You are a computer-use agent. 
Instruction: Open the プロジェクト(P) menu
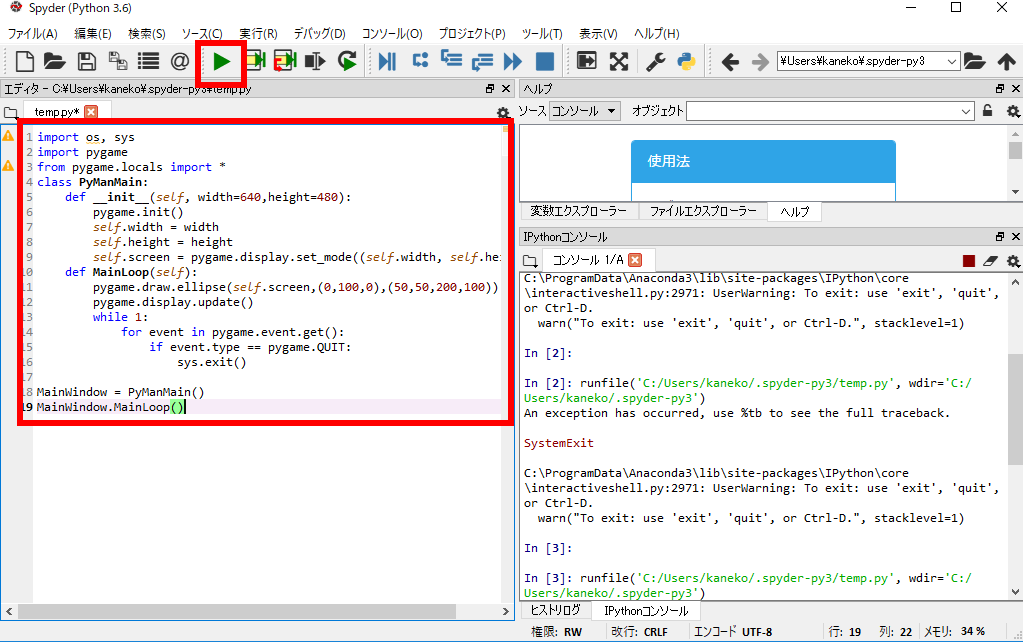pos(472,33)
